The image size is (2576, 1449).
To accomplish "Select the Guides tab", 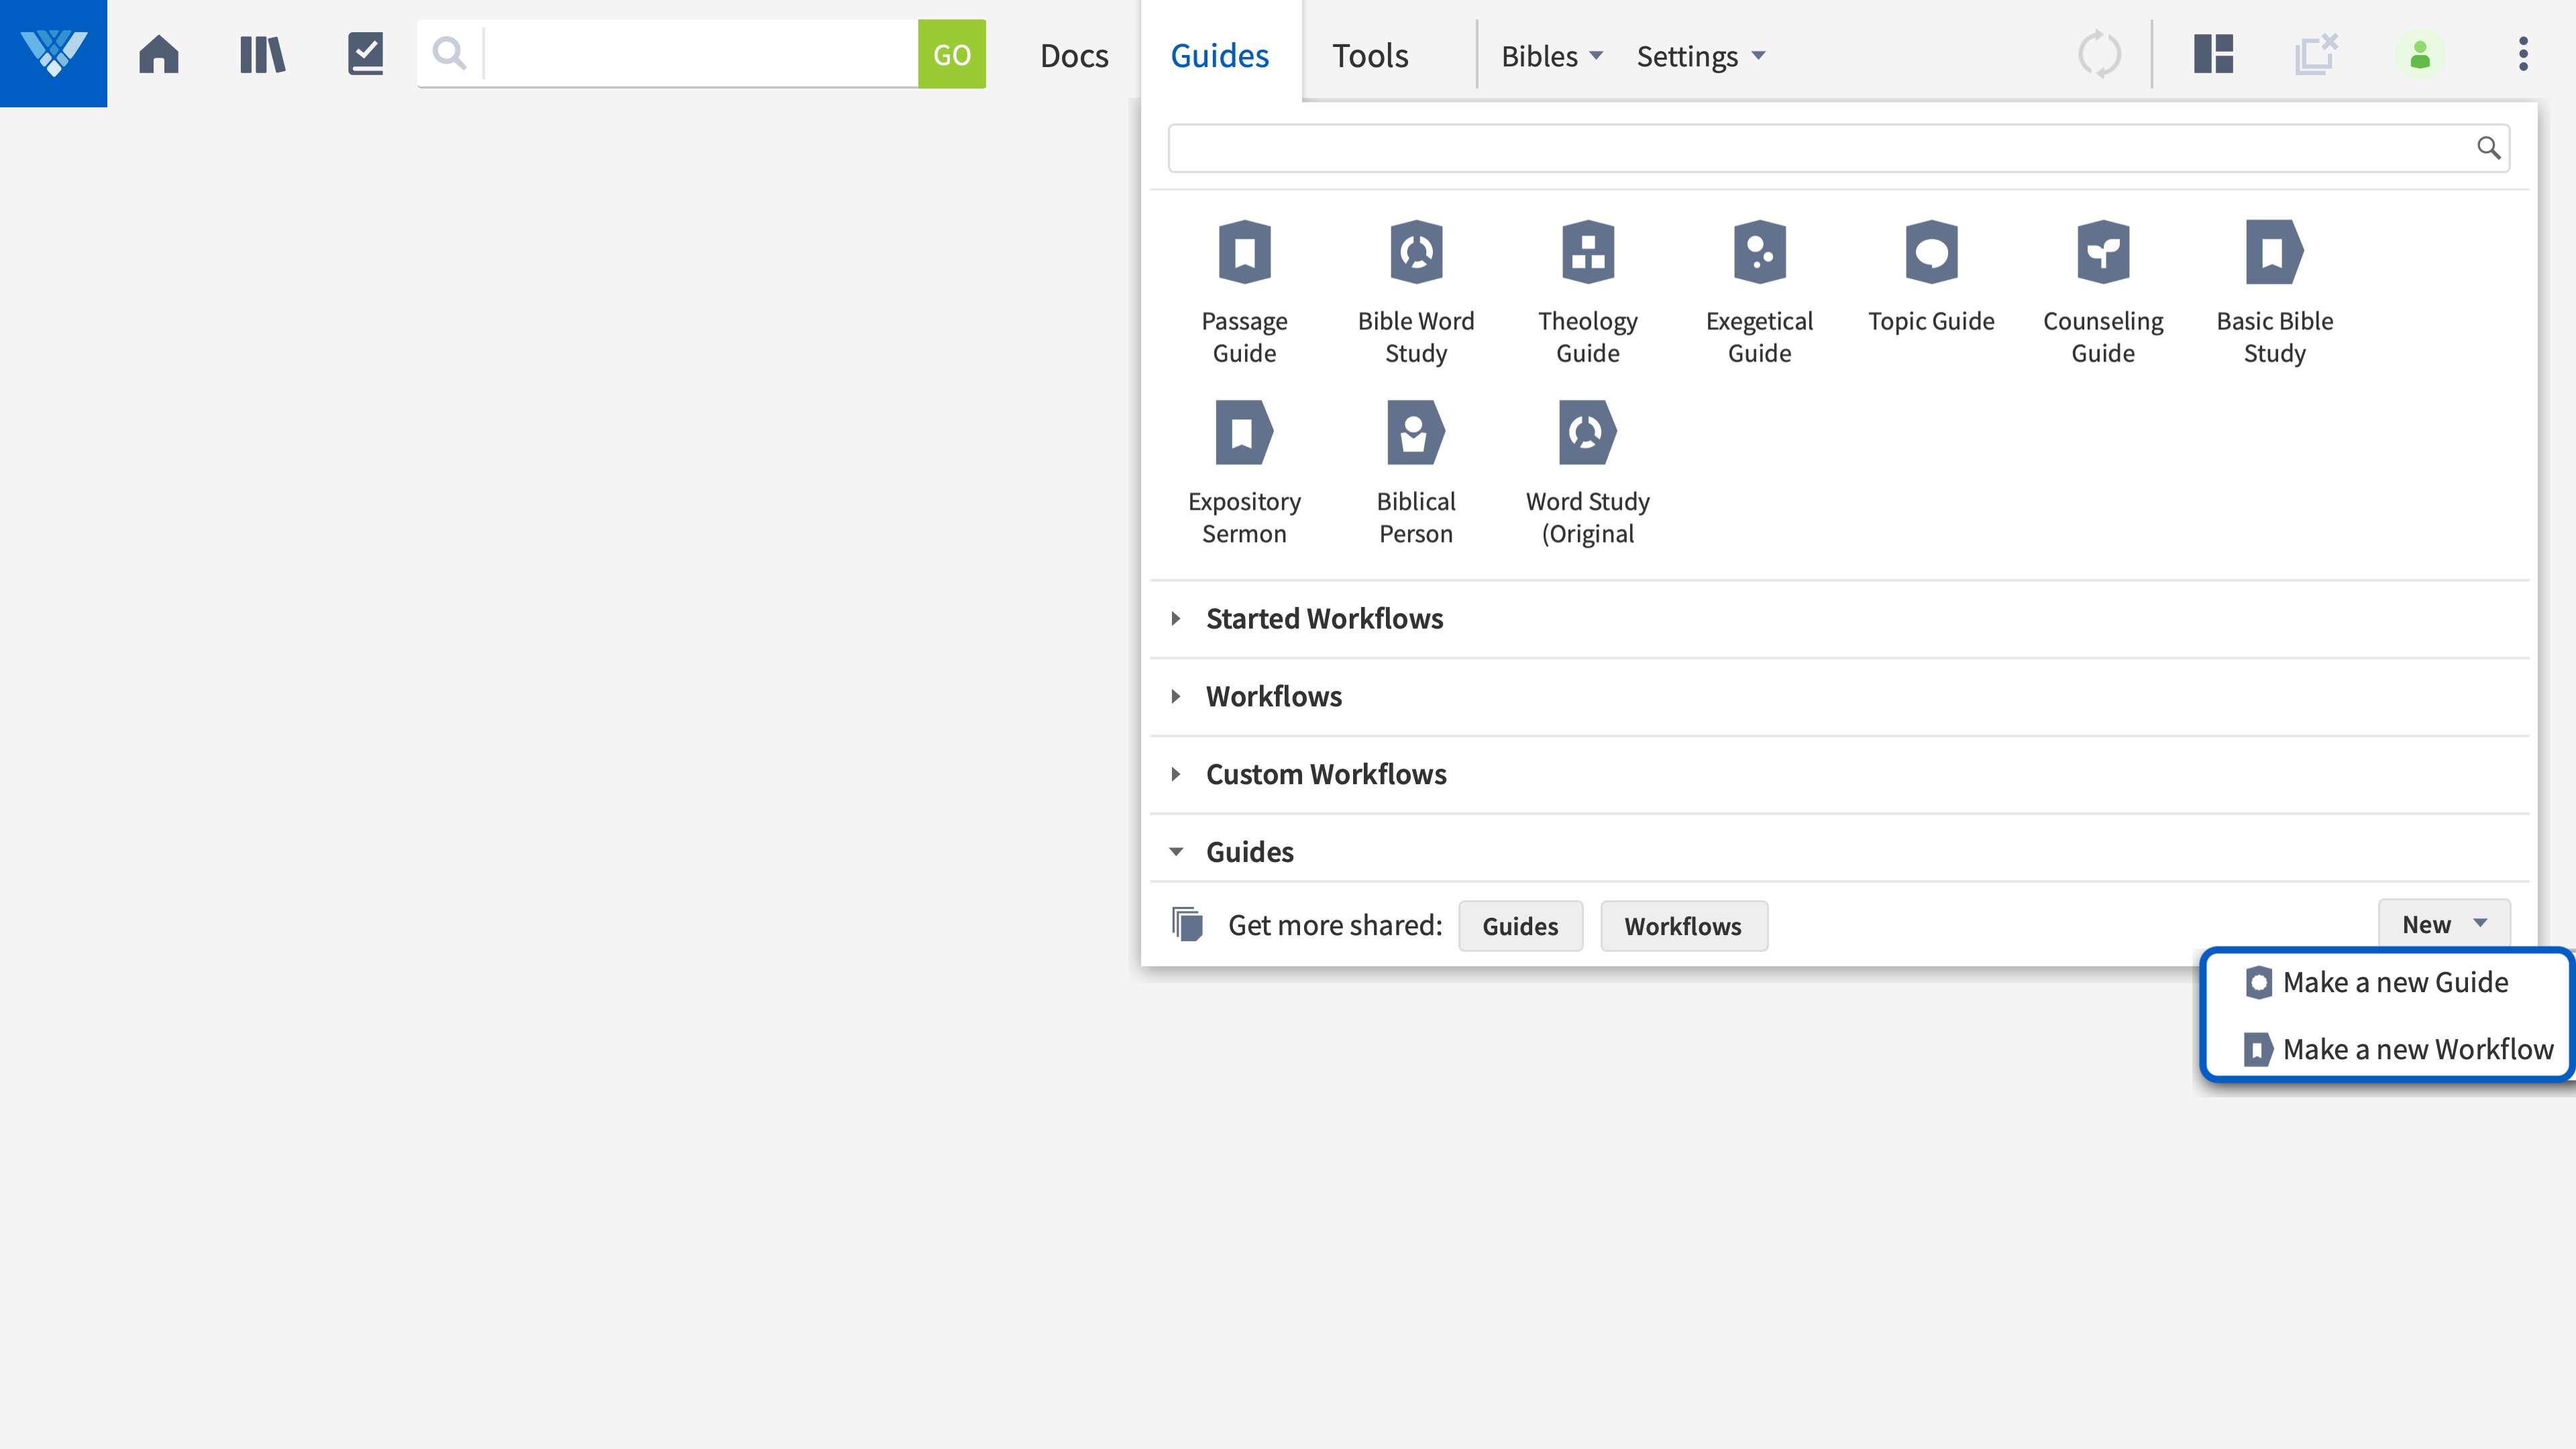I will [x=1220, y=56].
